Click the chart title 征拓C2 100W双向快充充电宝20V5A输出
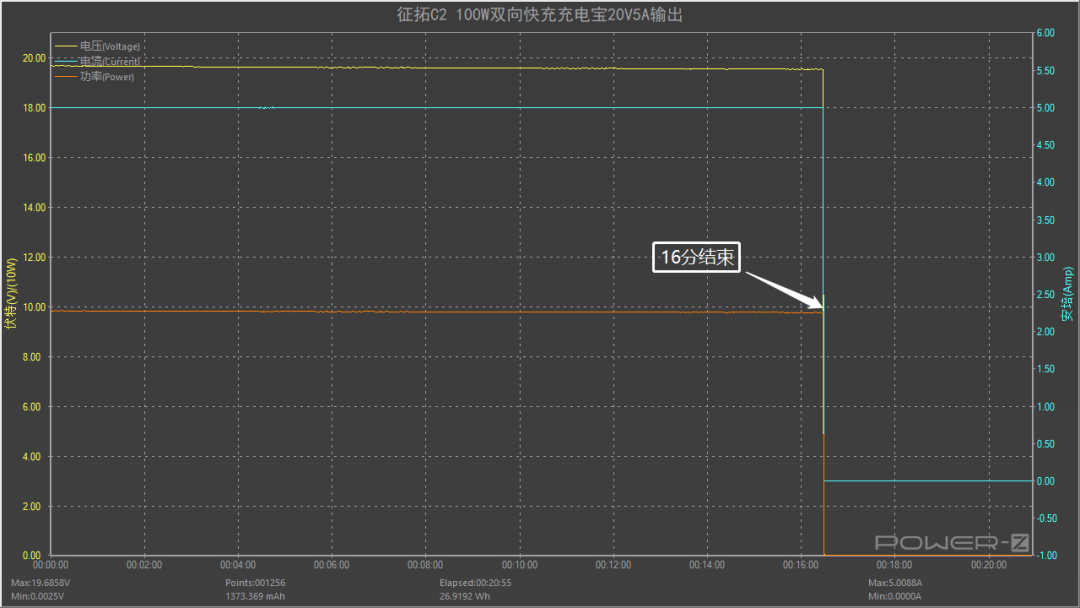 539,14
